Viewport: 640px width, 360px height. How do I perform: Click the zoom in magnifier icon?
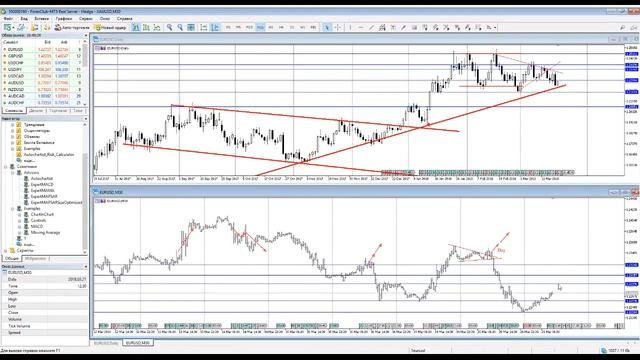coord(169,27)
